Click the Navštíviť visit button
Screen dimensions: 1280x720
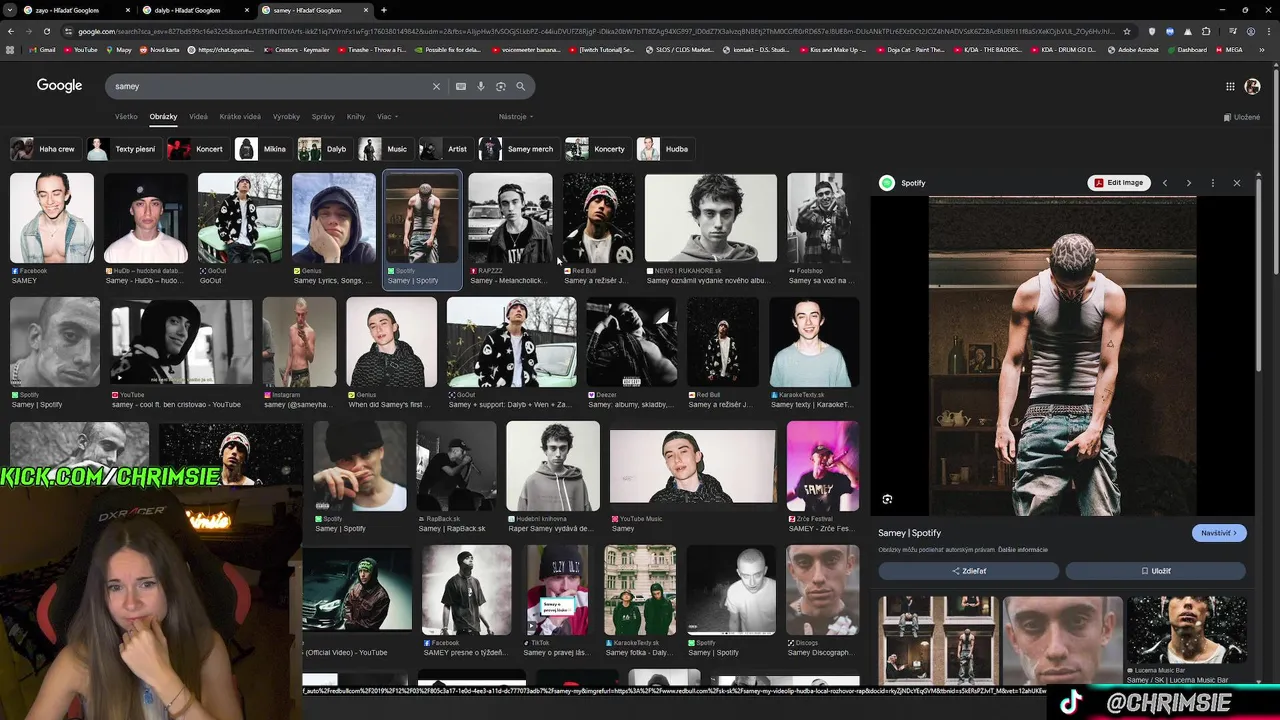pos(1219,533)
